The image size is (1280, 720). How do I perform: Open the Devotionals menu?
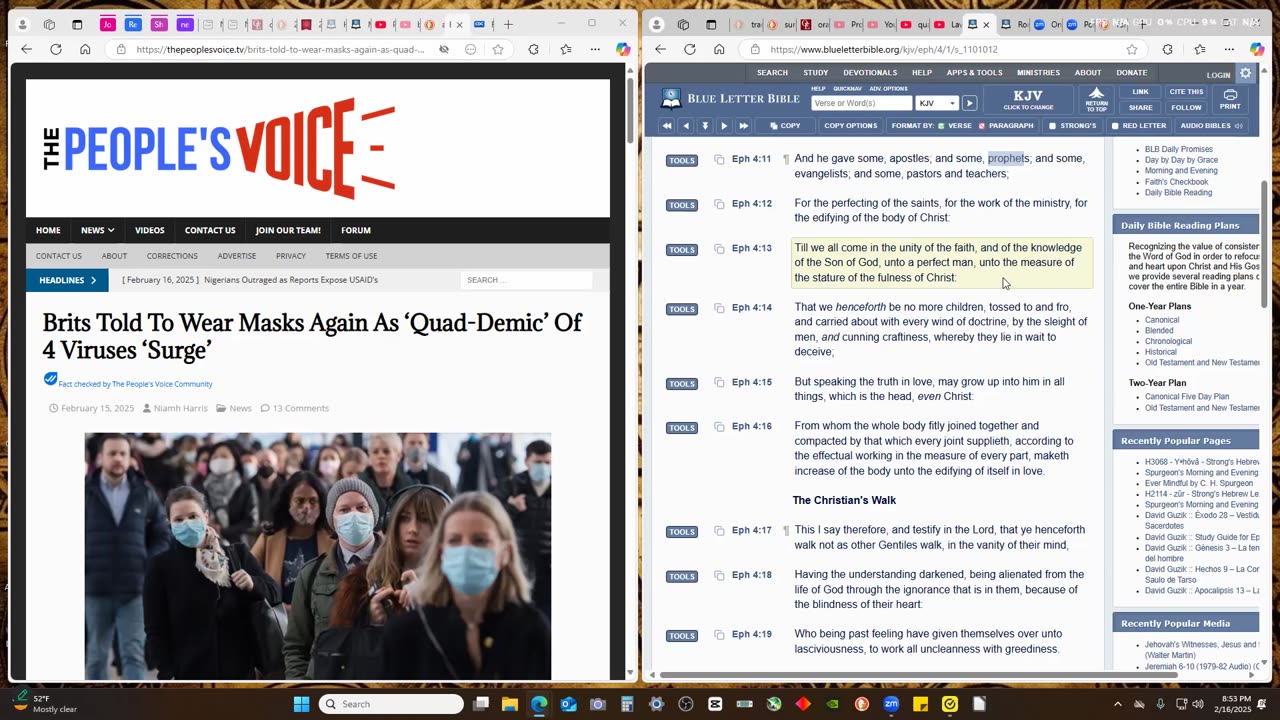870,72
